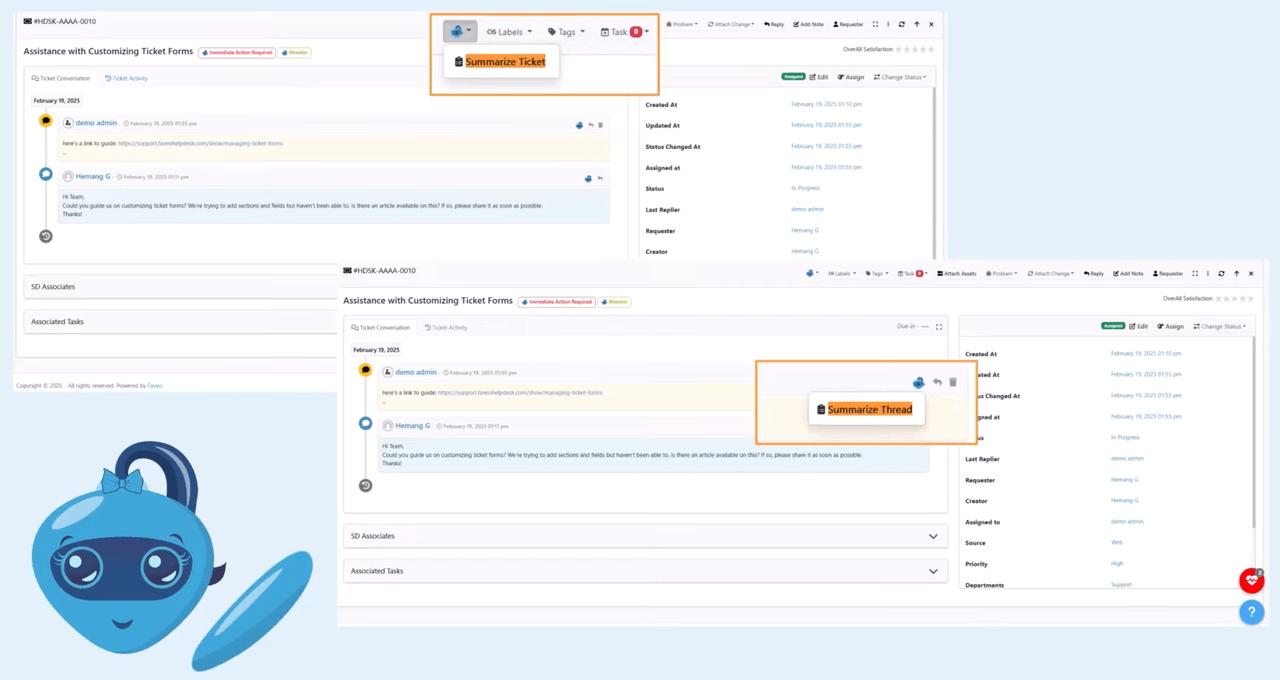Select the Add Note toolbar icon

pos(1128,273)
